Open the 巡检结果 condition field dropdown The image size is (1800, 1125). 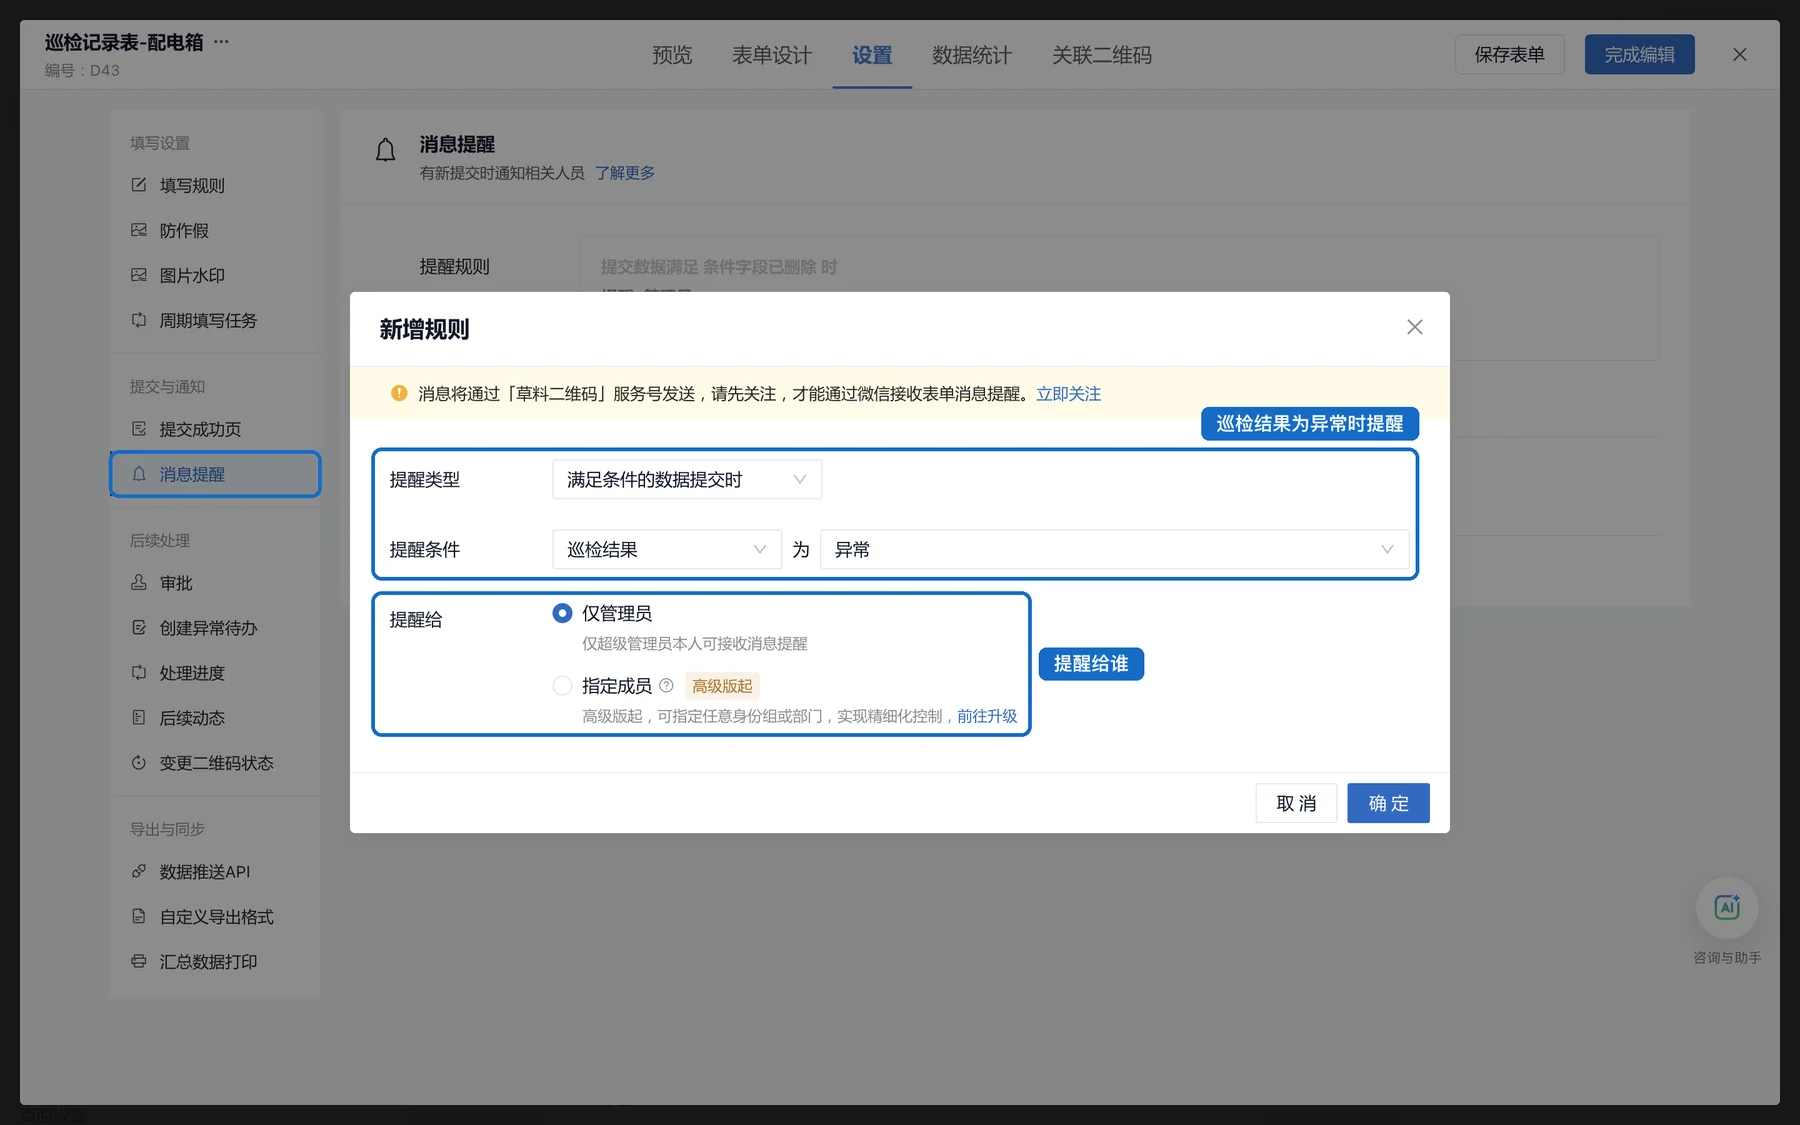667,550
